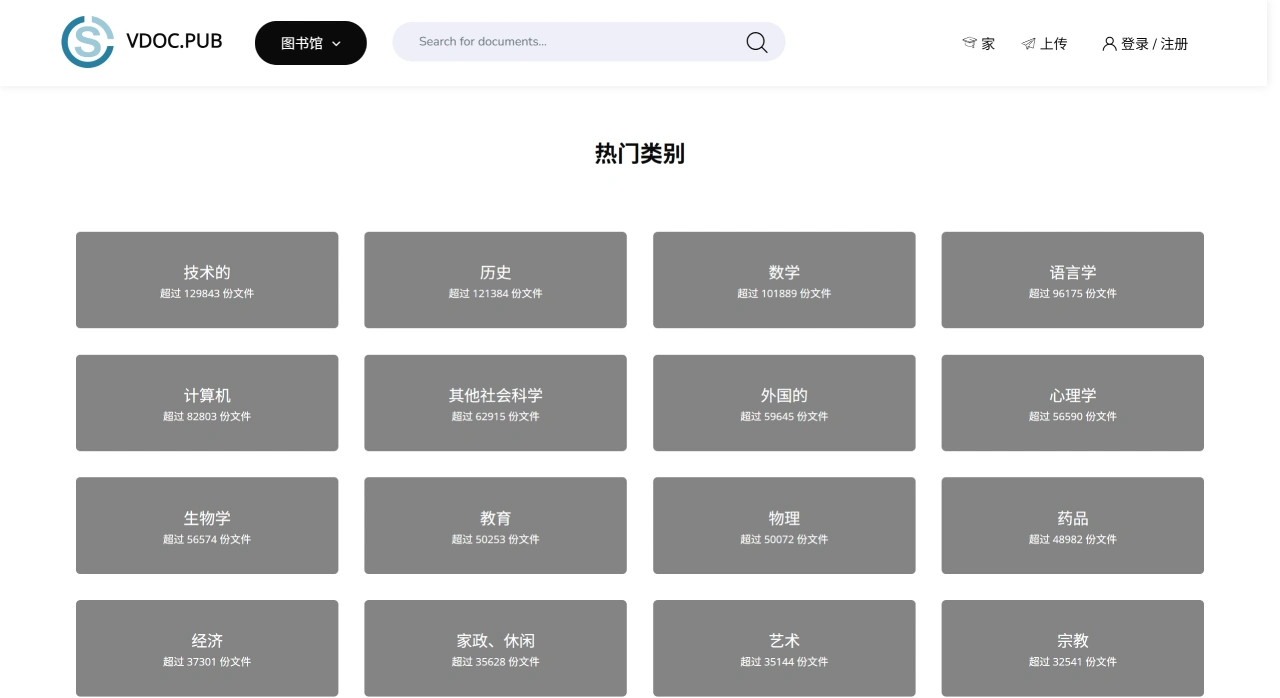
Task: Navigate to 家 in the header
Action: (988, 44)
